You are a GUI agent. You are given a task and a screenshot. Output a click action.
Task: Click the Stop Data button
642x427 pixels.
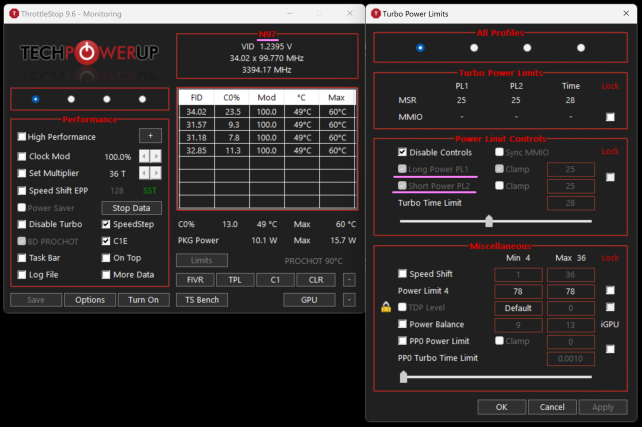(131, 208)
